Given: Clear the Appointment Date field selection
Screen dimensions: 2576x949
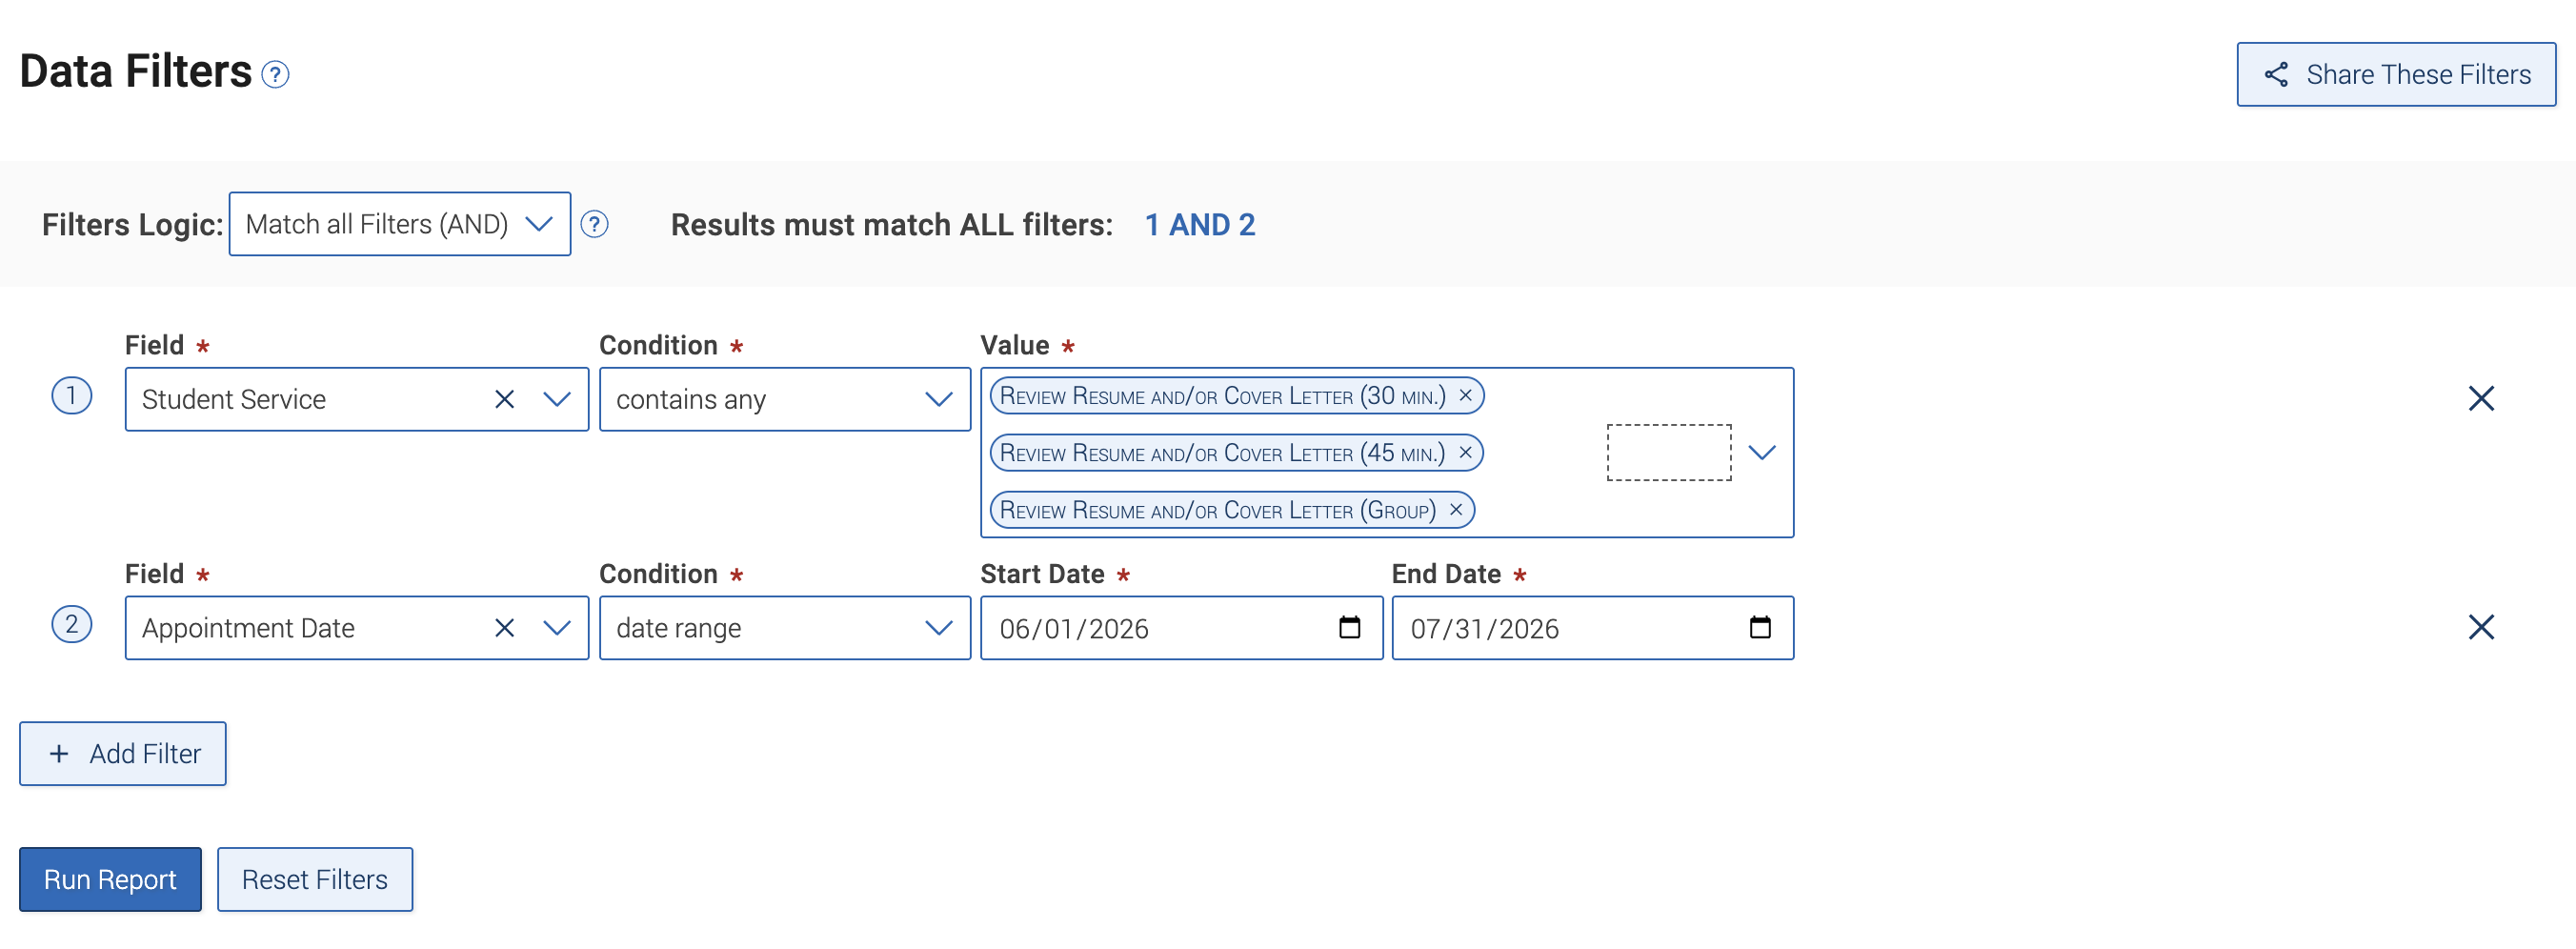Looking at the screenshot, I should (504, 628).
